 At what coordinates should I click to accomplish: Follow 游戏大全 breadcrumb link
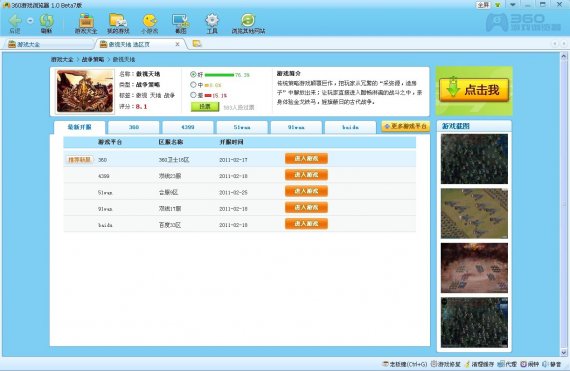click(x=62, y=59)
